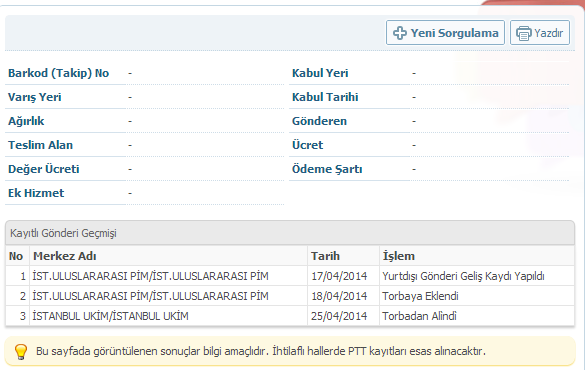Click the lightbulb info icon

[x=21, y=351]
